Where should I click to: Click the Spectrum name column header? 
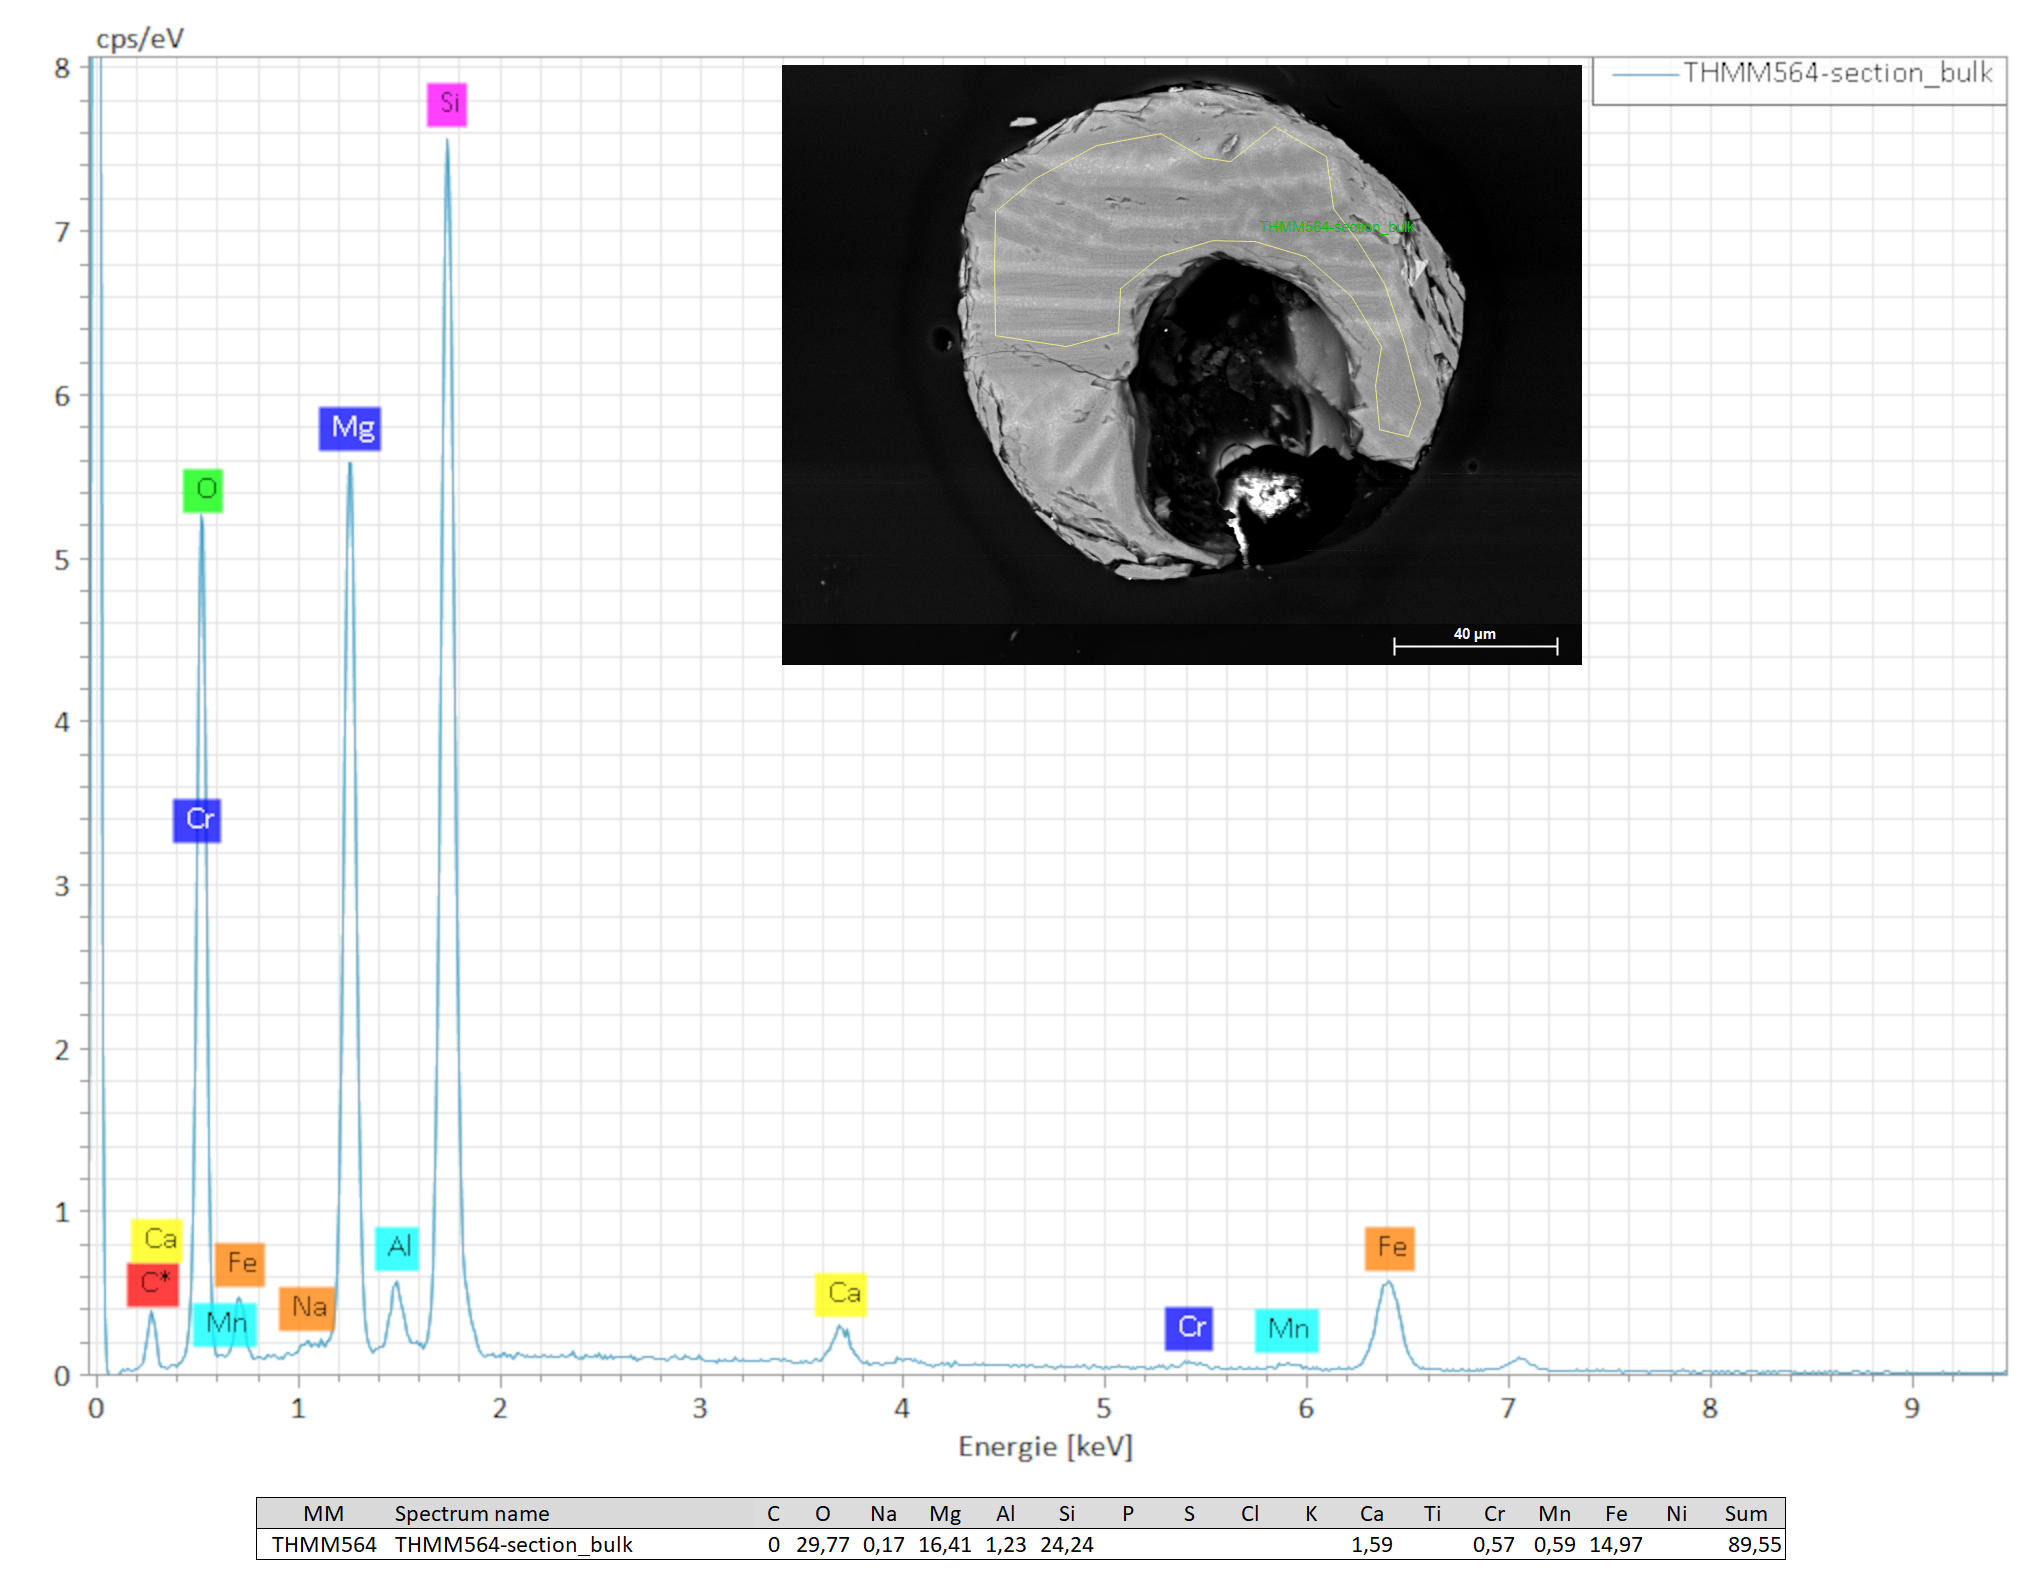(x=472, y=1513)
